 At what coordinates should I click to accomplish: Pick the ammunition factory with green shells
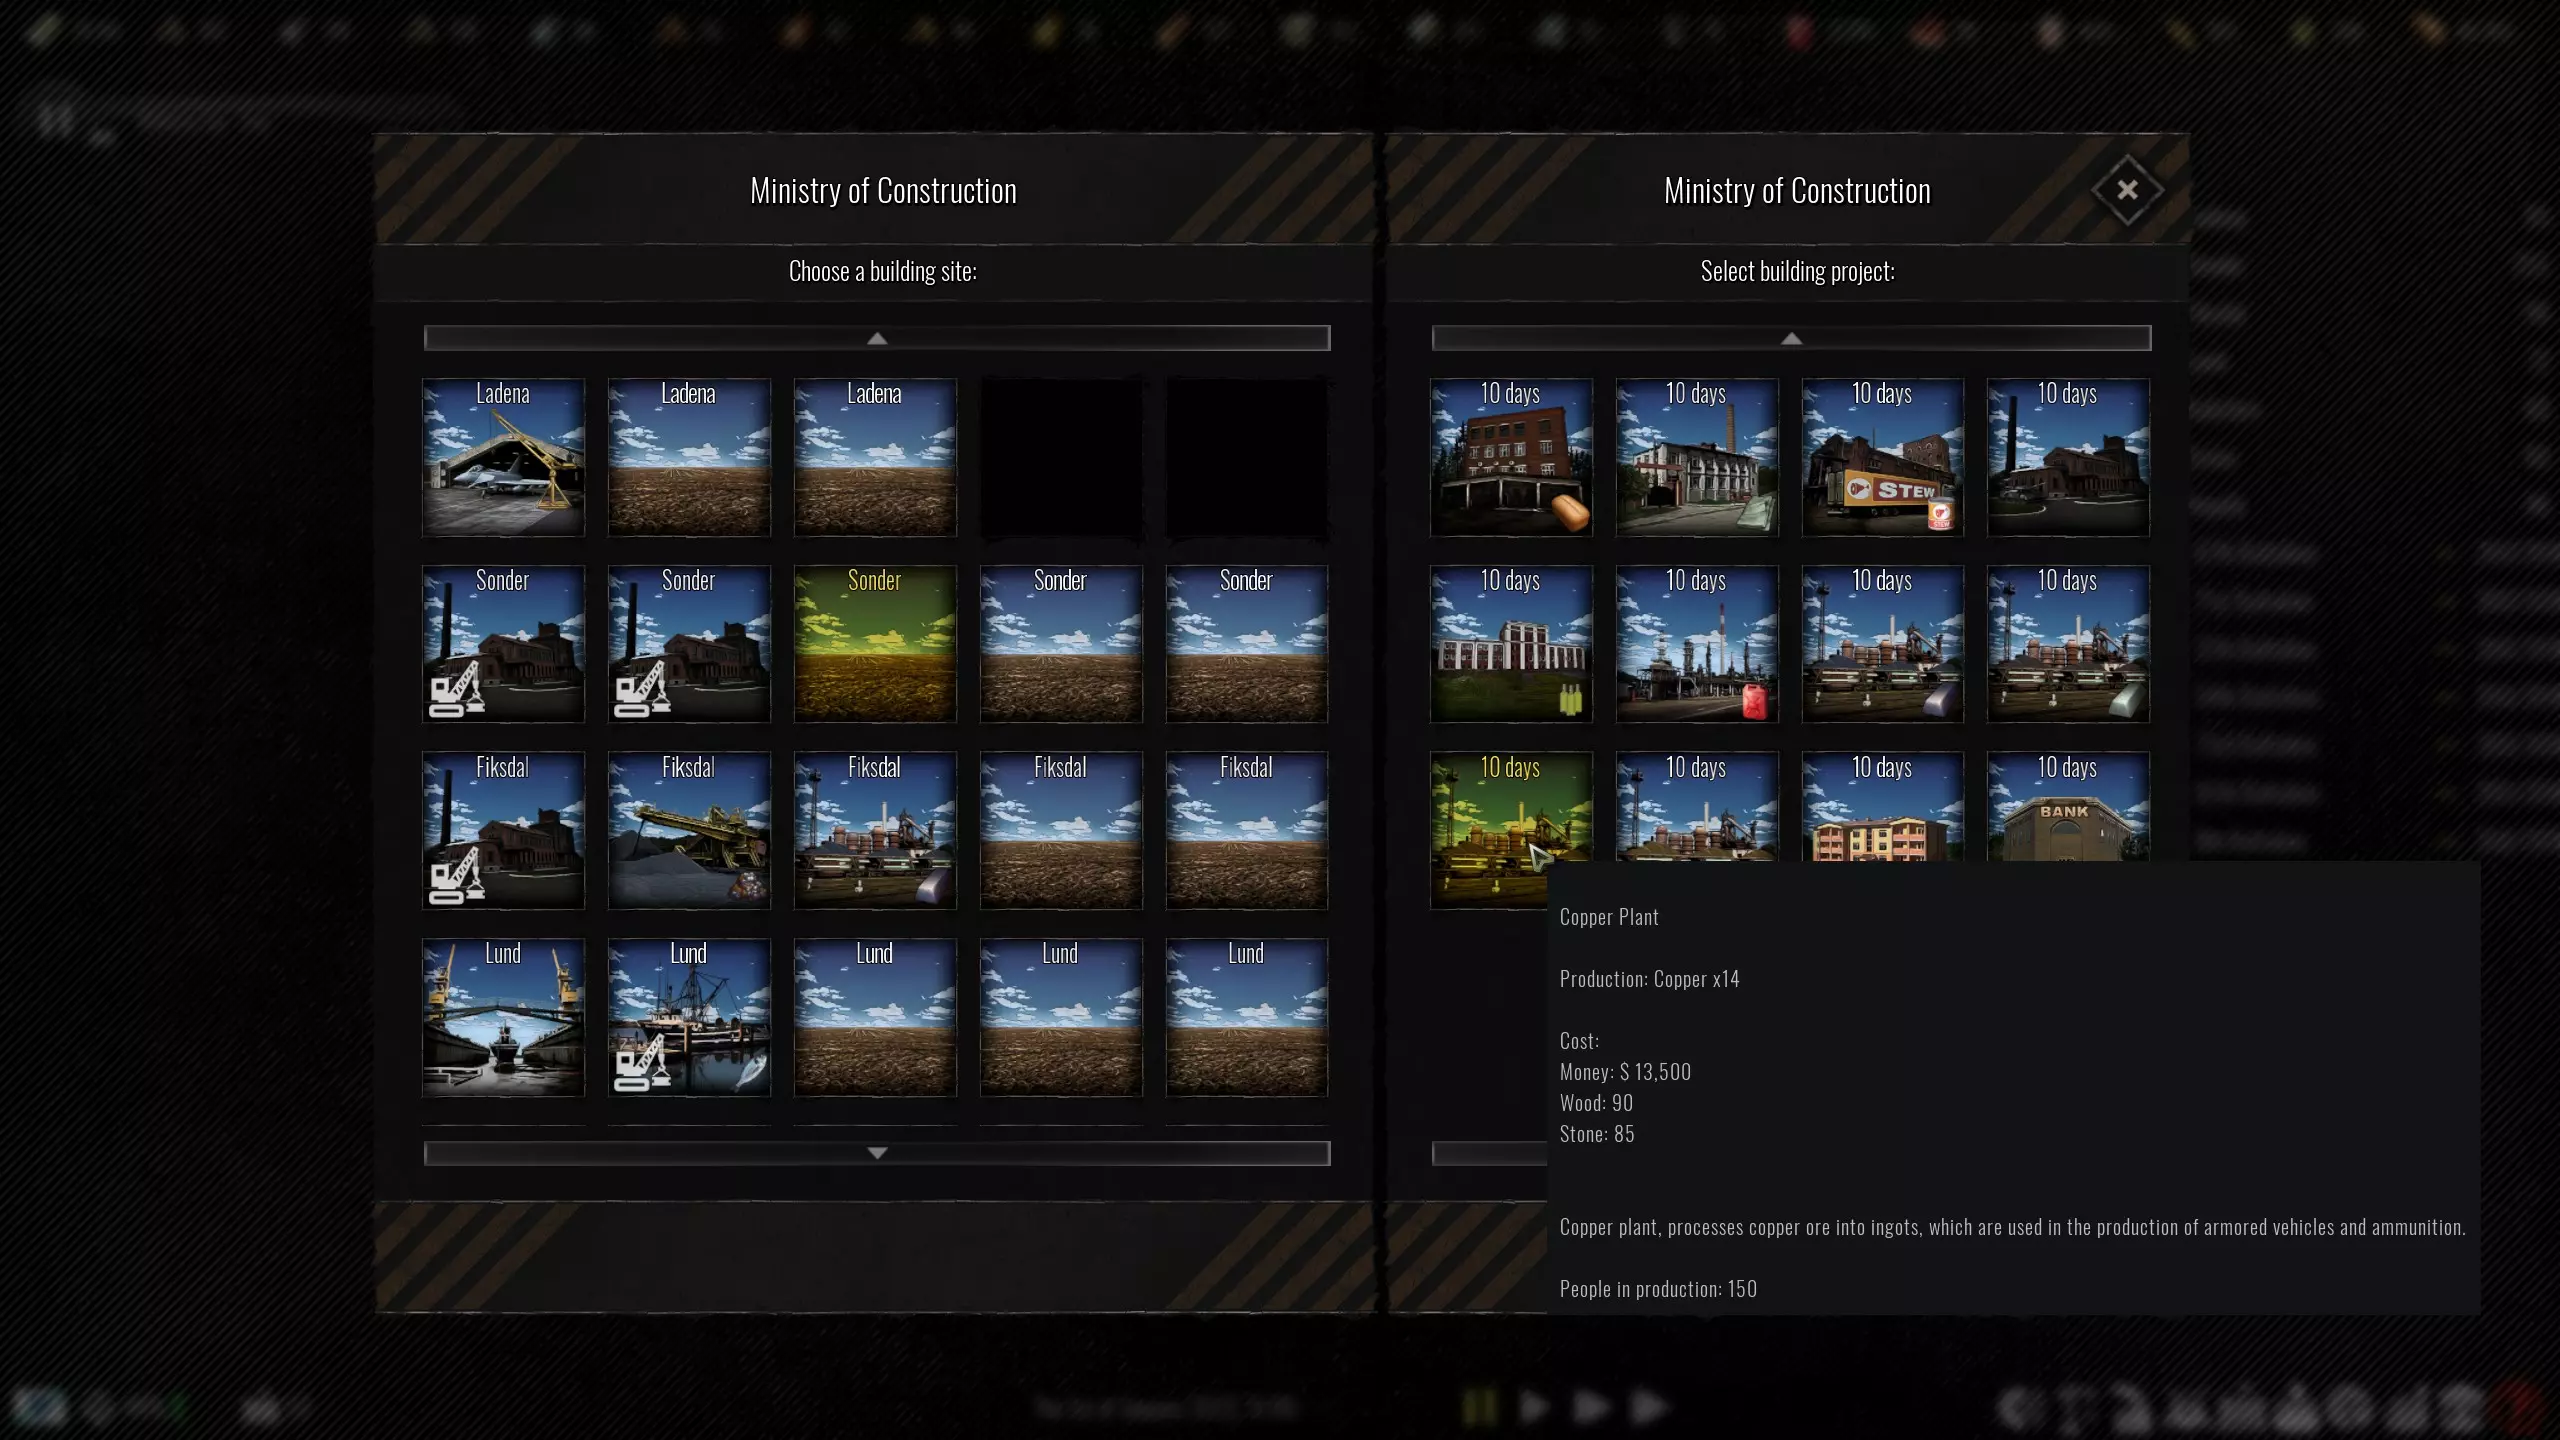(x=1510, y=644)
